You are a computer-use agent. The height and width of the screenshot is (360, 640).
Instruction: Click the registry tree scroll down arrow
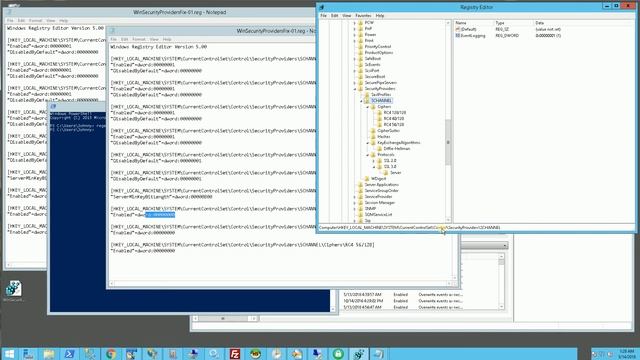point(448,220)
